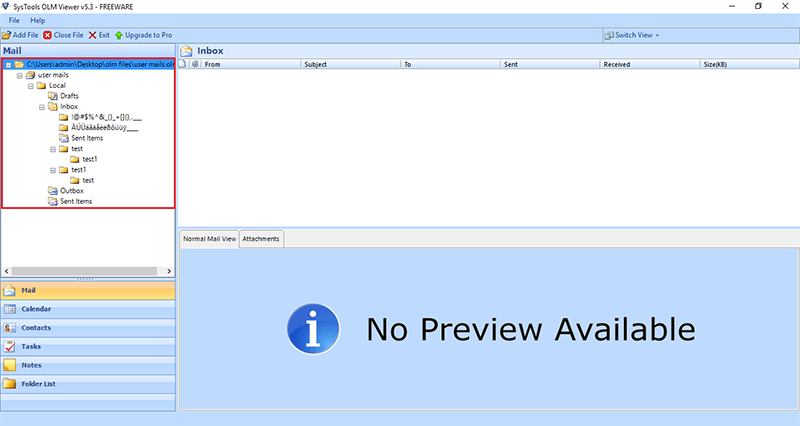Sort by Subject column header

(x=351, y=64)
